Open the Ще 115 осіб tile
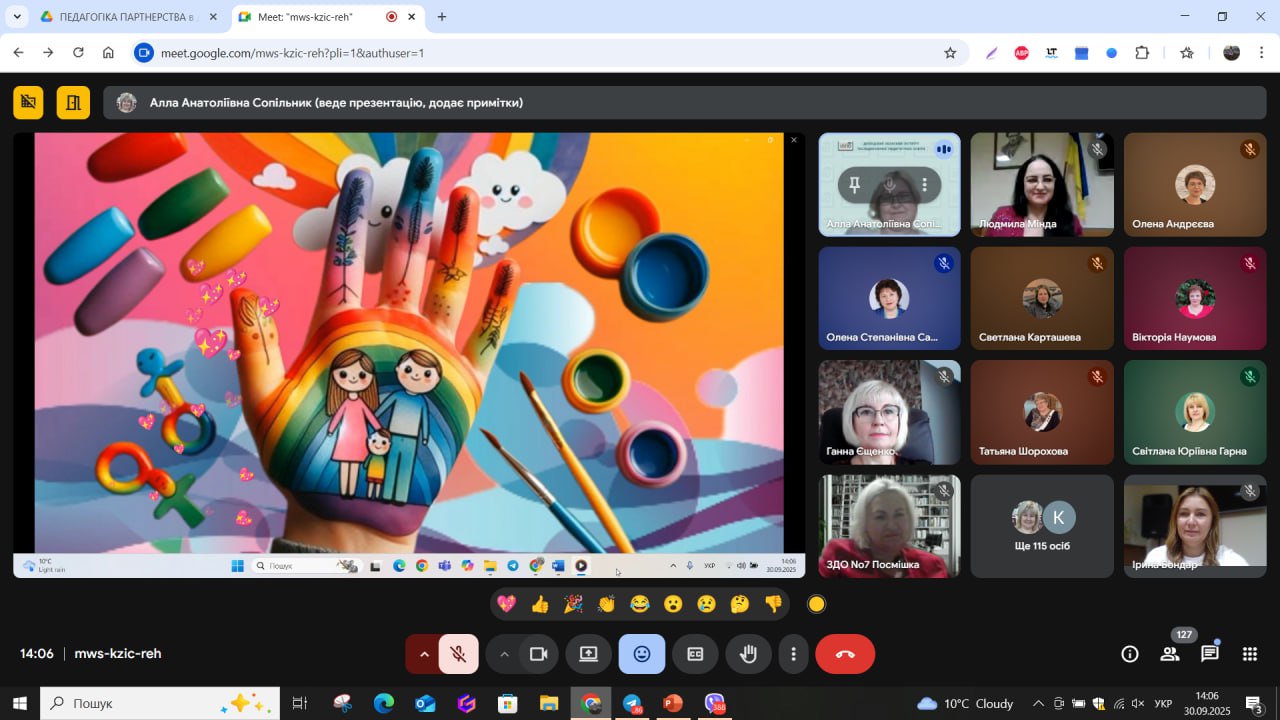 [x=1041, y=526]
